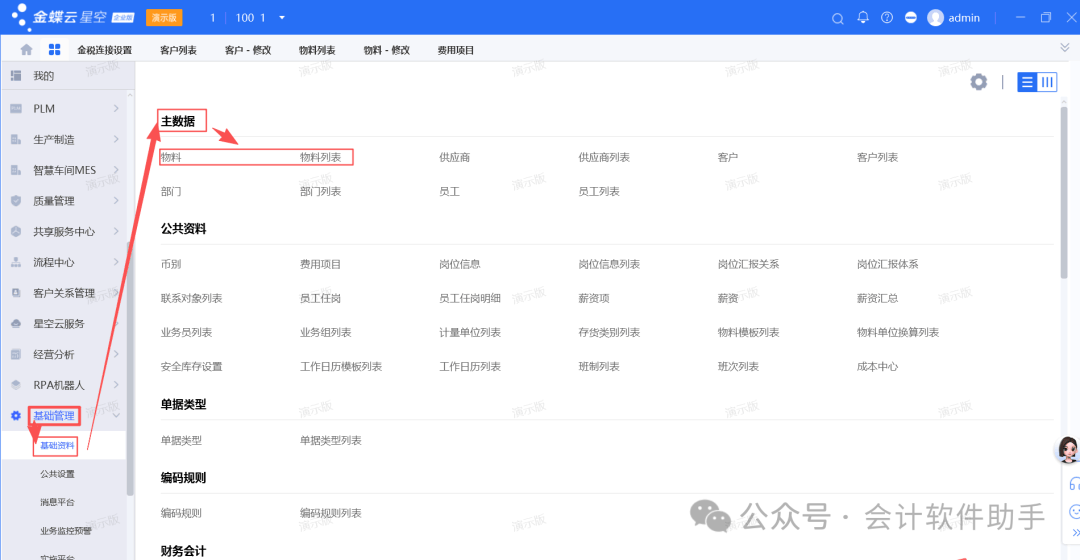Open the 供应商列表 link
This screenshot has width=1080, height=560.
(604, 157)
